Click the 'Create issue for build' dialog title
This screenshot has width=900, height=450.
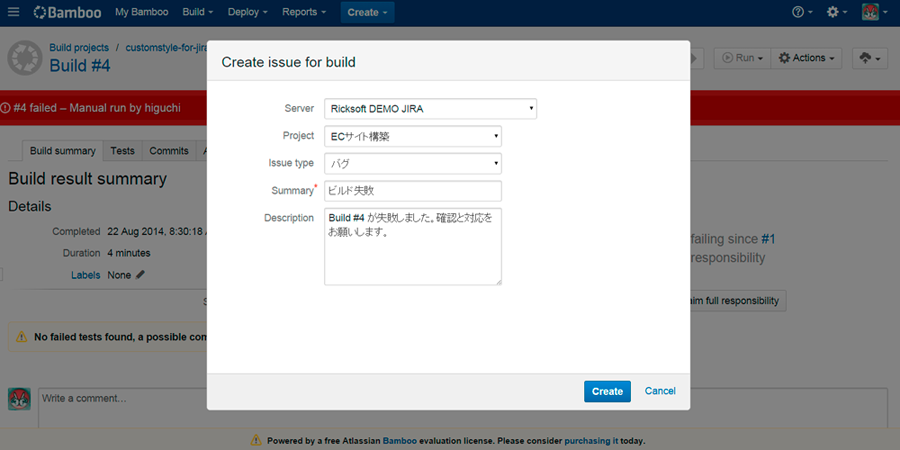click(289, 62)
